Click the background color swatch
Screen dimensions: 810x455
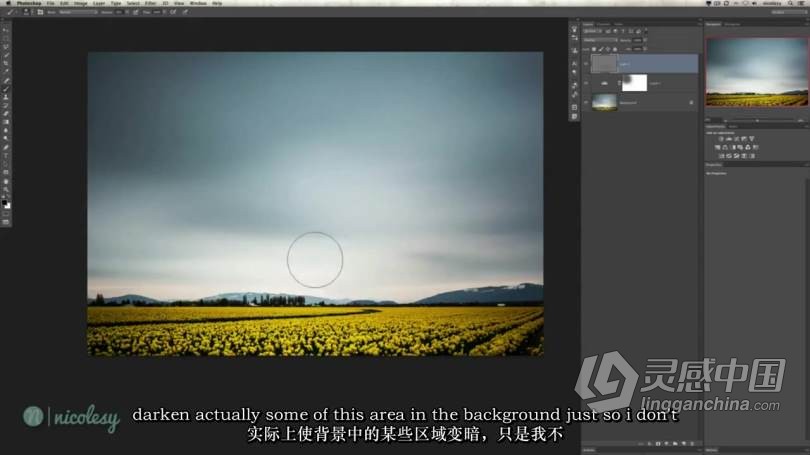[8, 206]
